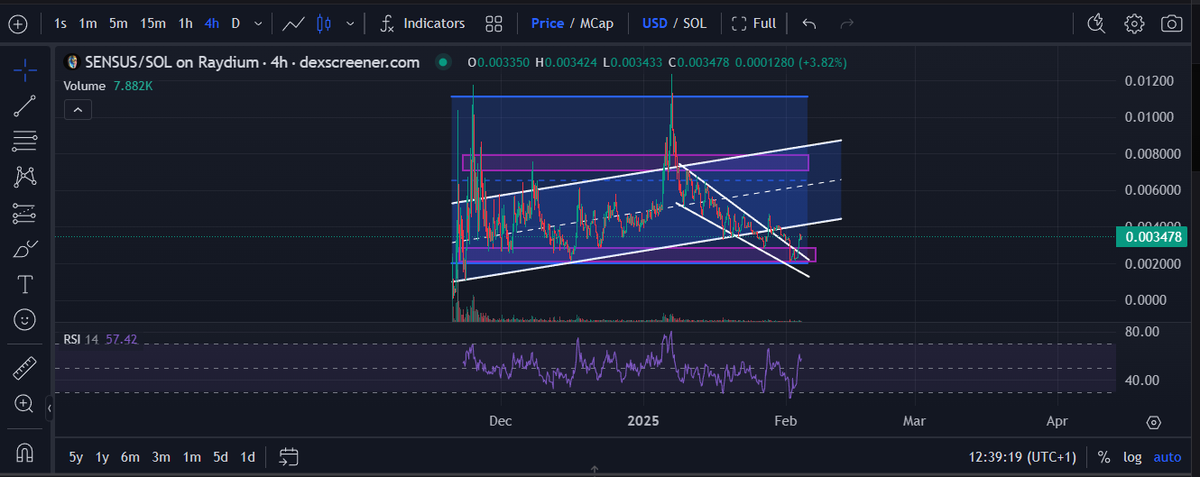1200x477 pixels.
Task: Open the go to date calendar icon
Action: click(289, 457)
